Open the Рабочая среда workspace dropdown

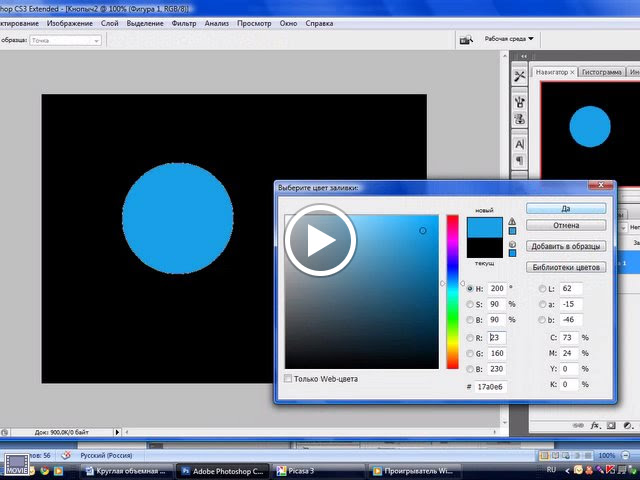click(509, 39)
